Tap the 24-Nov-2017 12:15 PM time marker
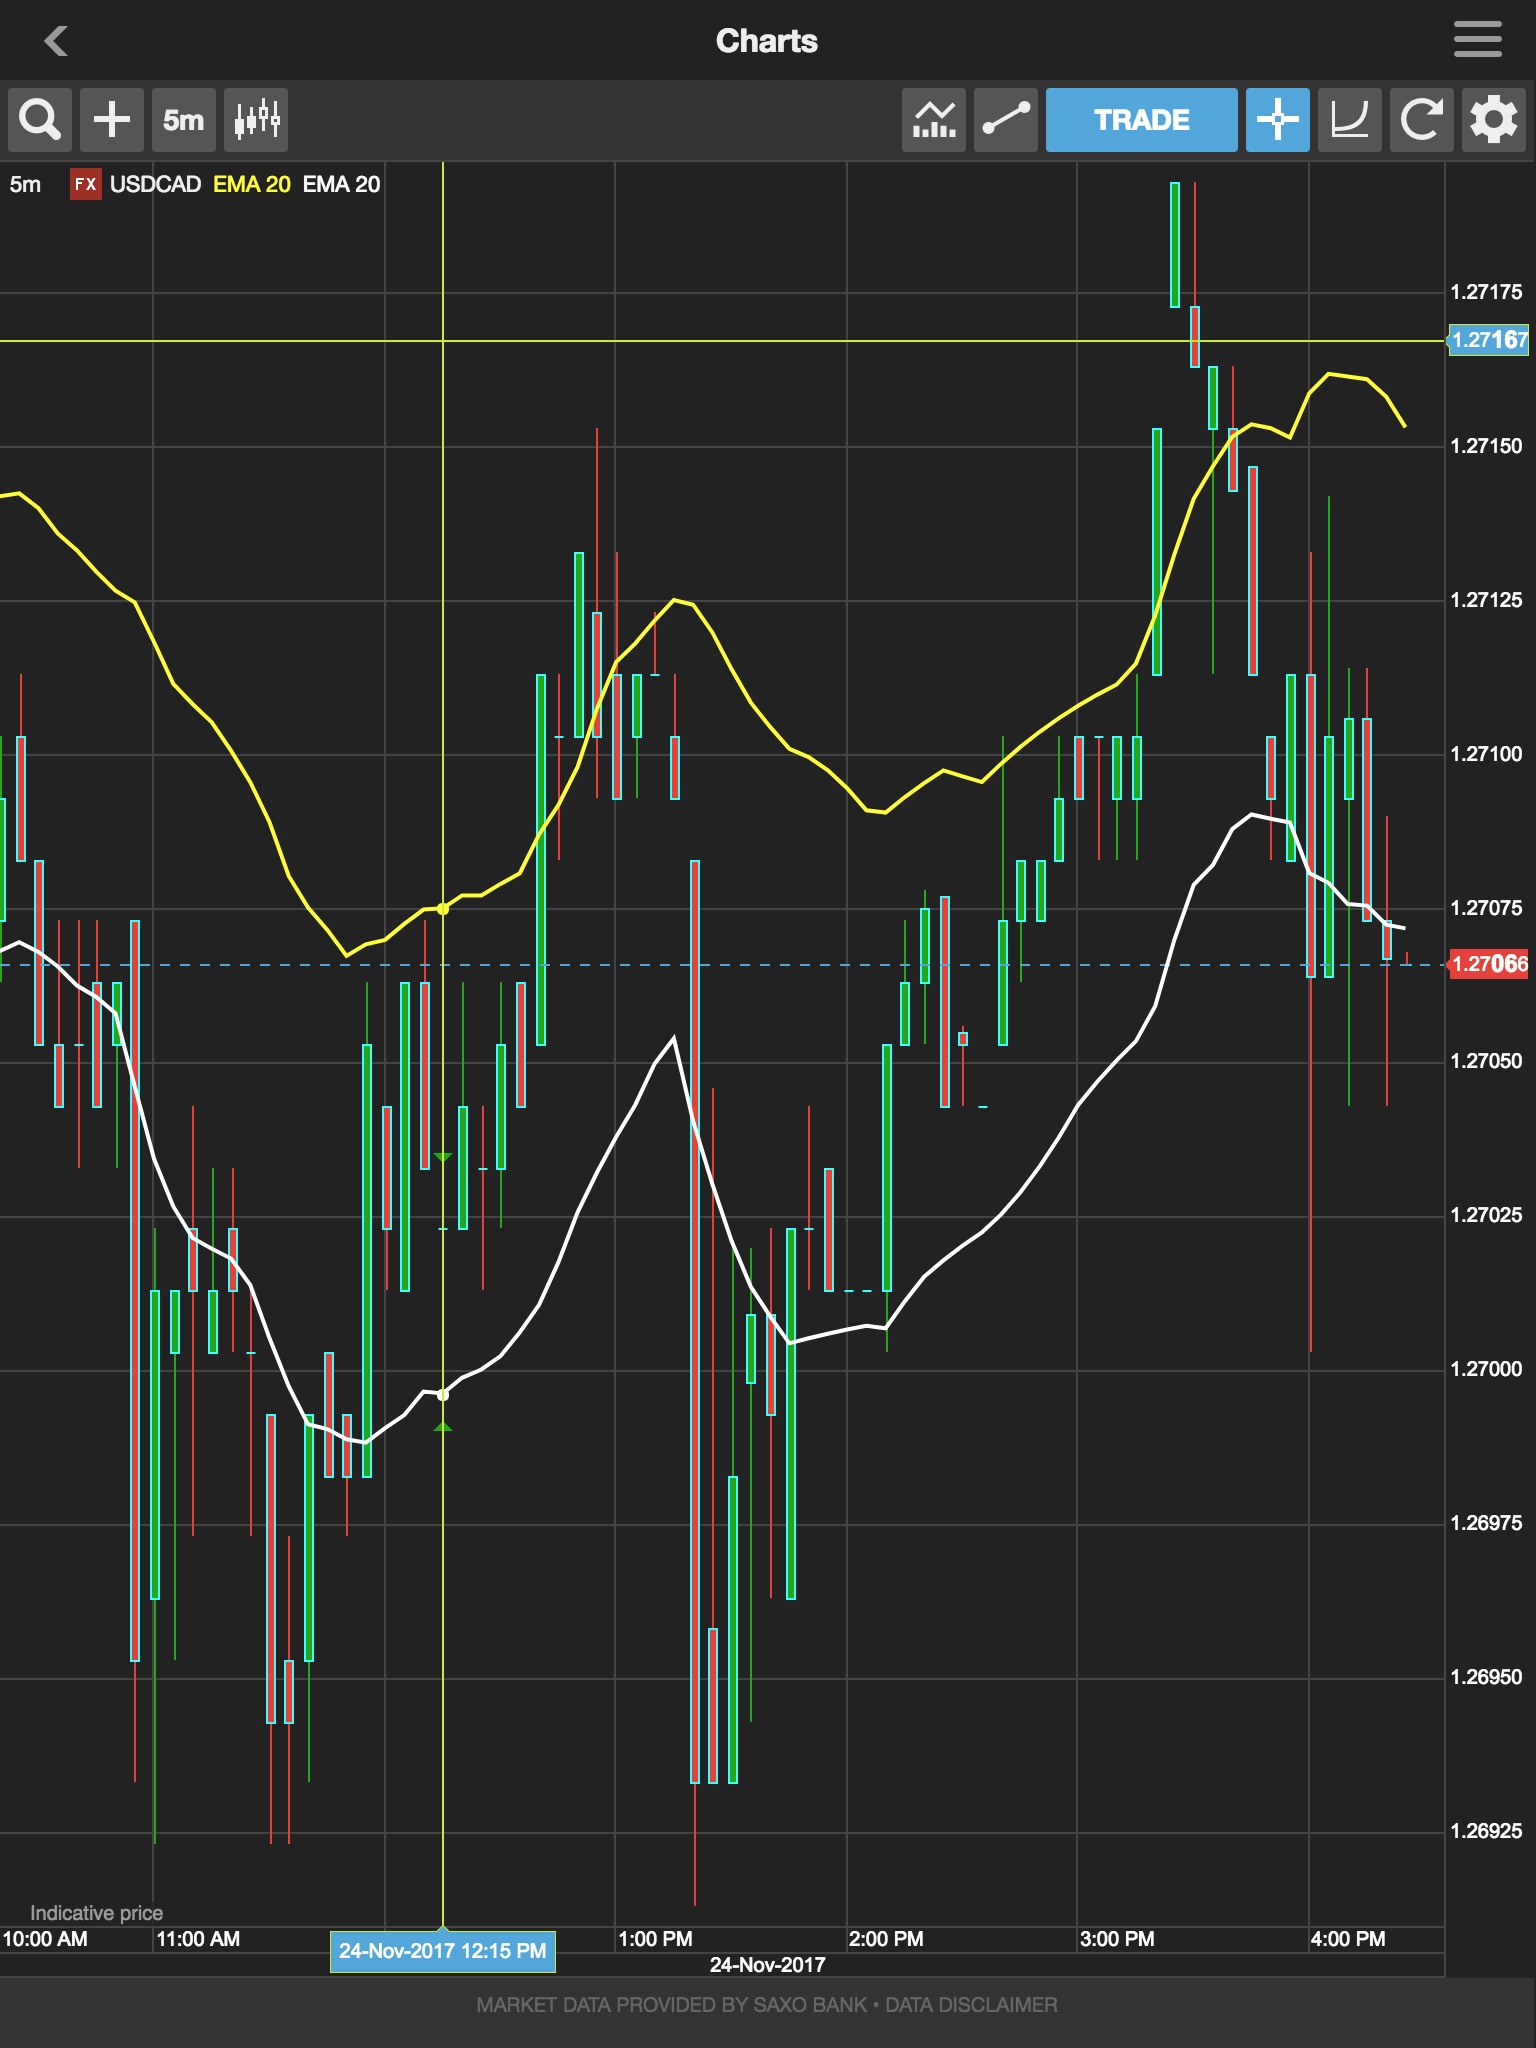The width and height of the screenshot is (1536, 2048). point(443,1951)
